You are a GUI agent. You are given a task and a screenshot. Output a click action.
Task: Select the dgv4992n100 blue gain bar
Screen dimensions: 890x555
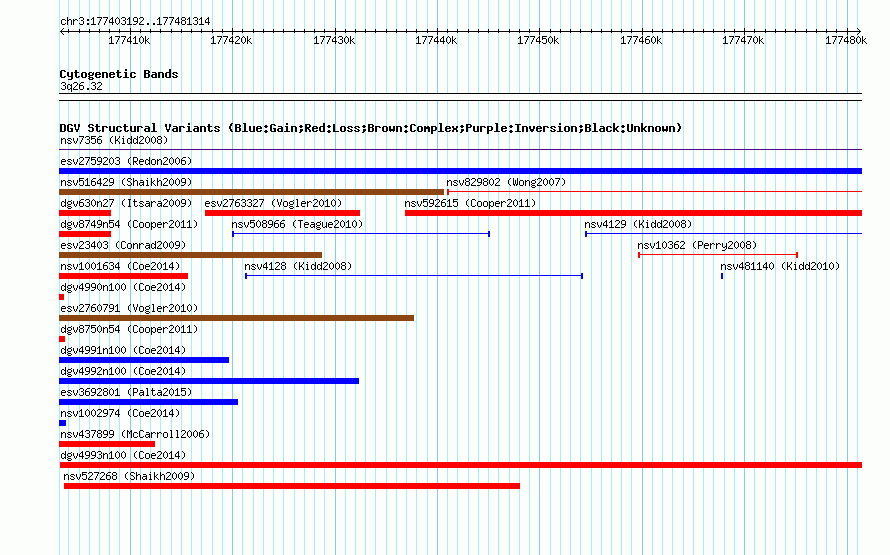209,381
